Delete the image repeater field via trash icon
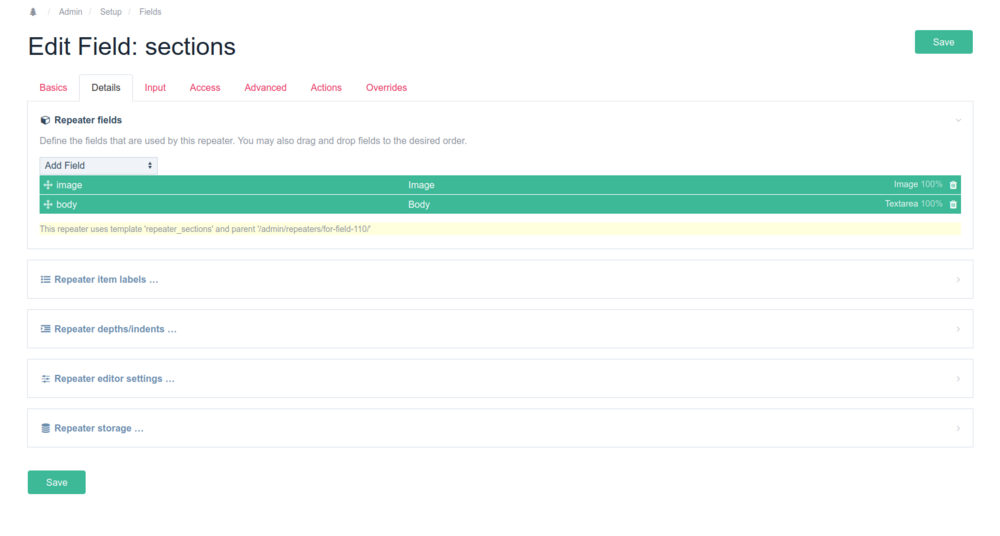 coord(953,185)
